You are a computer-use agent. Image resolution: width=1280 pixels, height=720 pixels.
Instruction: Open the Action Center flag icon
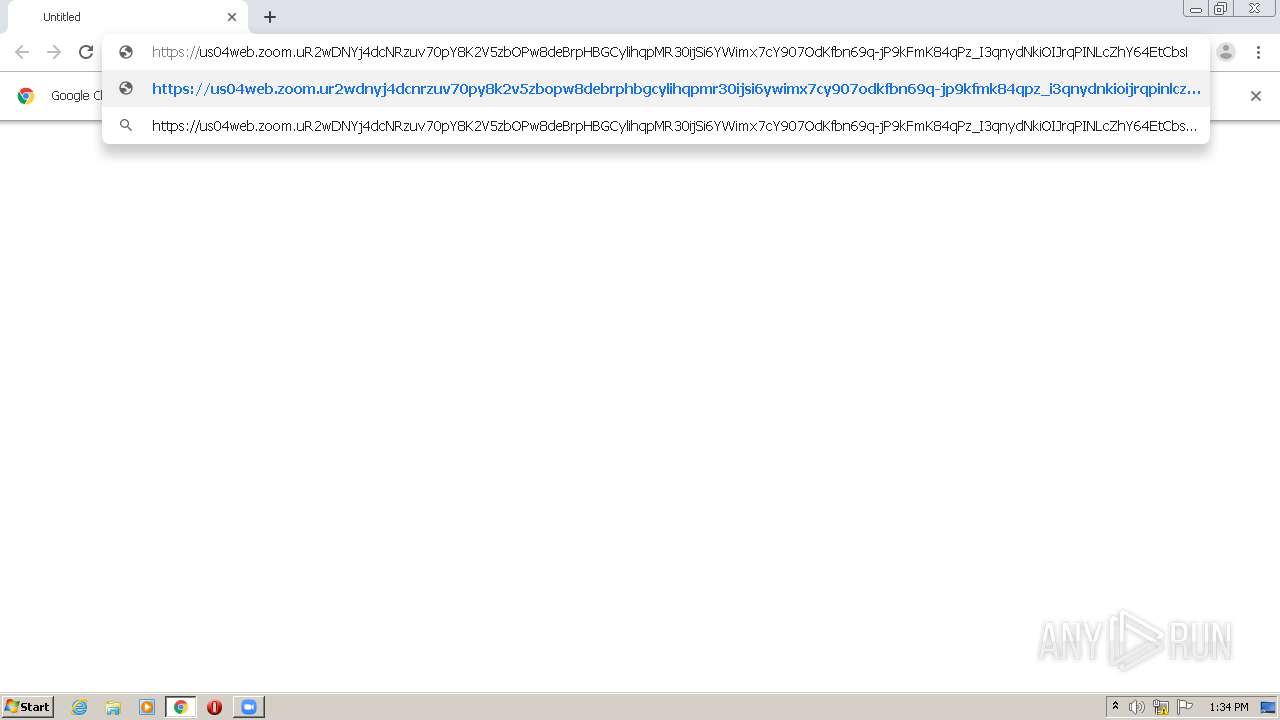coord(1185,707)
